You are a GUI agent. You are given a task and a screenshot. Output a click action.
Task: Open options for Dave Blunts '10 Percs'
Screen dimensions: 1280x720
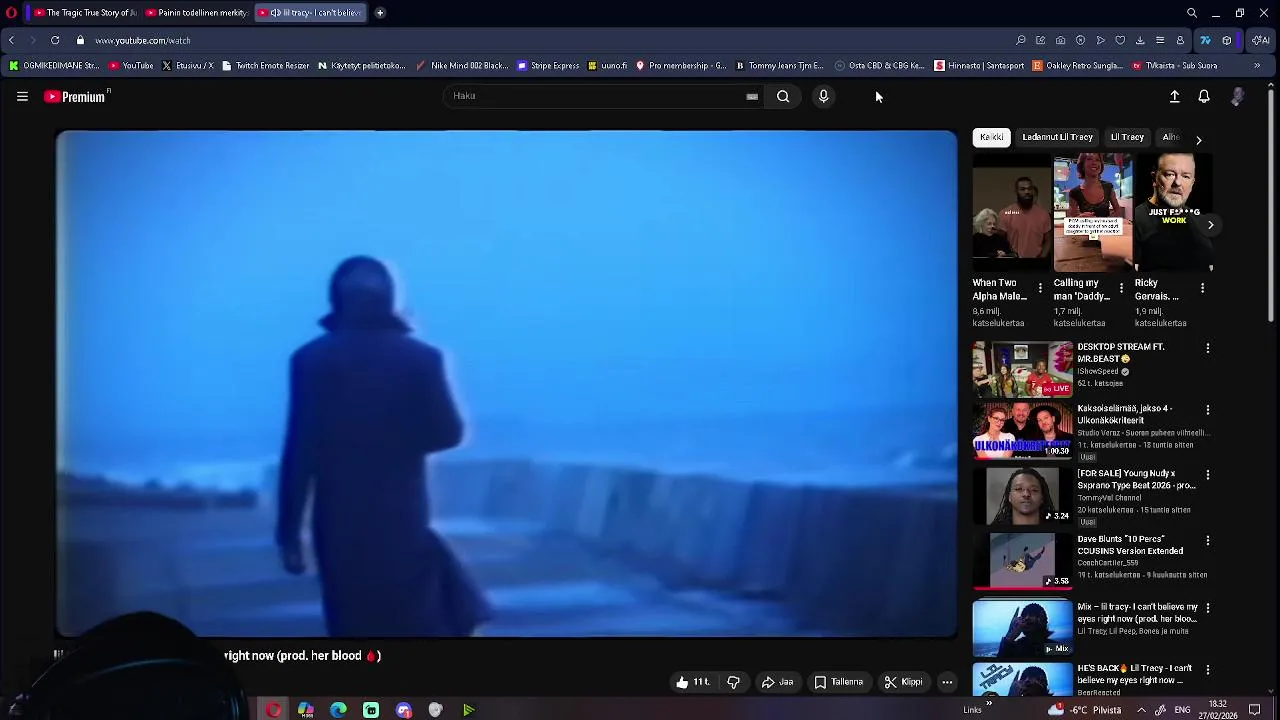pyautogui.click(x=1208, y=541)
